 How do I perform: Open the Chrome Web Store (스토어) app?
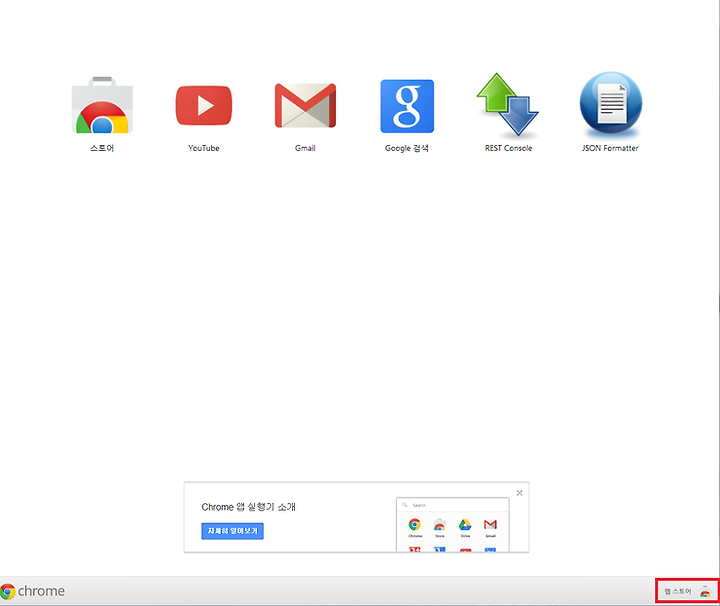pos(102,105)
